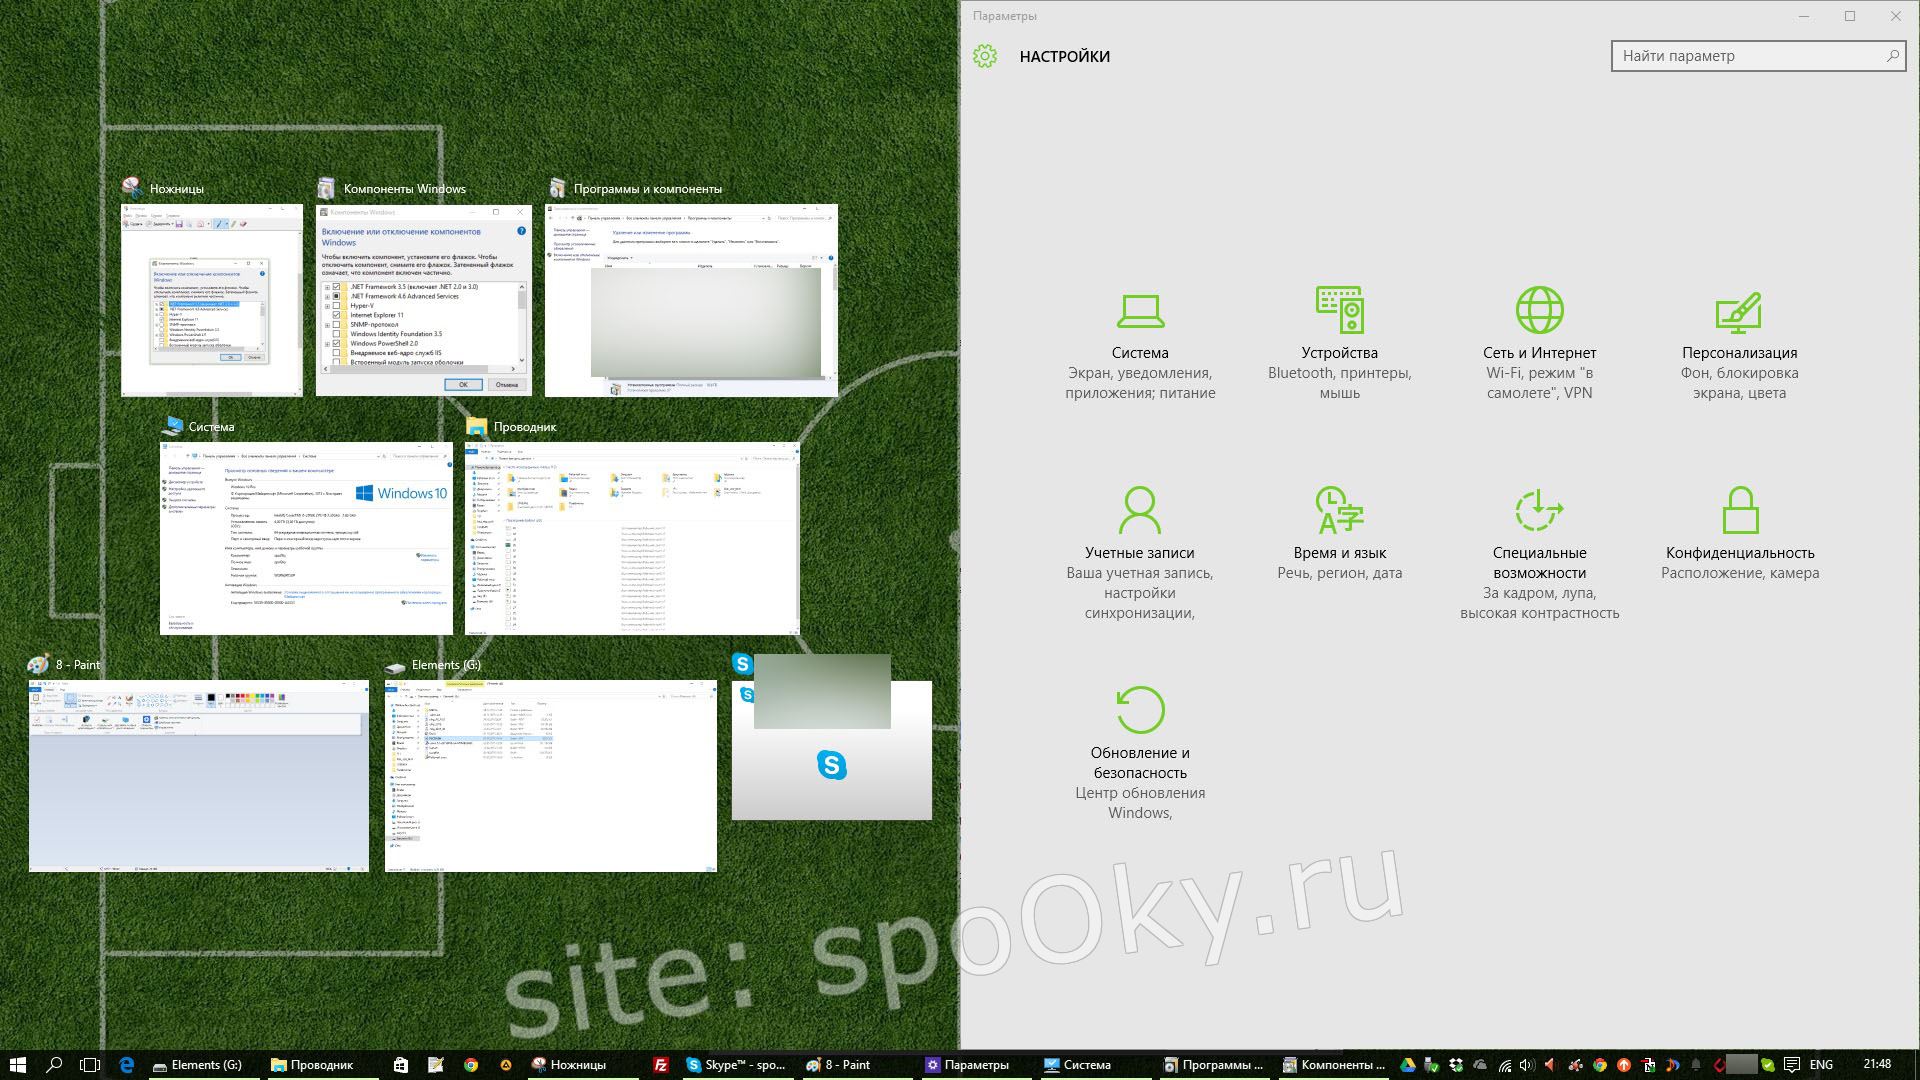
Task: Switch to Проводник taskbar button
Action: click(322, 1065)
